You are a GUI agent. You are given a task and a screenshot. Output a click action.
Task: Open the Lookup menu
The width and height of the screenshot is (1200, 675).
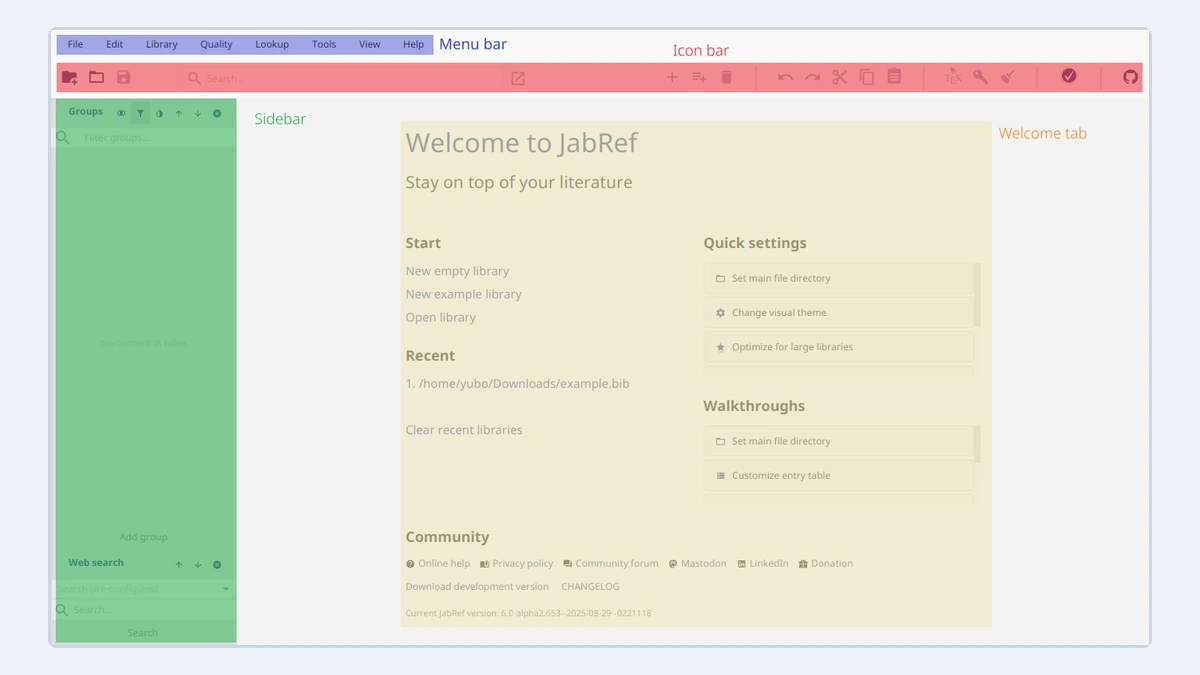coord(272,45)
